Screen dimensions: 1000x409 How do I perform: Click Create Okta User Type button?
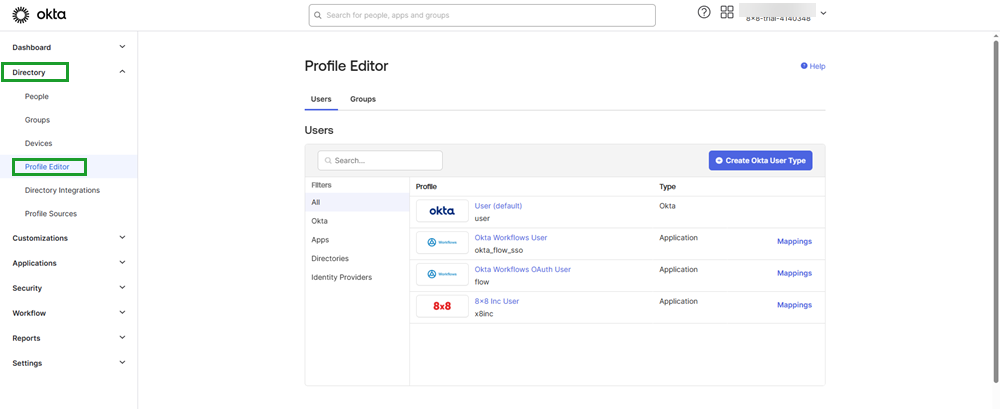coord(760,161)
